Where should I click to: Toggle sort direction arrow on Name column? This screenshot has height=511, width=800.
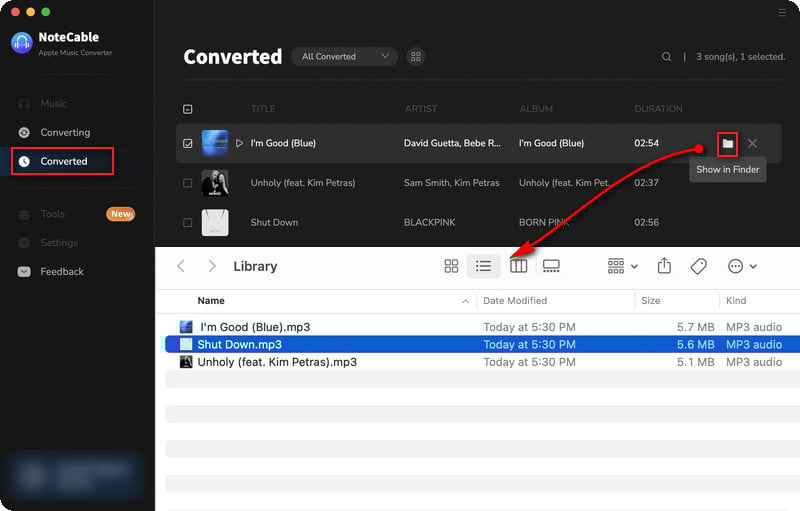[465, 301]
